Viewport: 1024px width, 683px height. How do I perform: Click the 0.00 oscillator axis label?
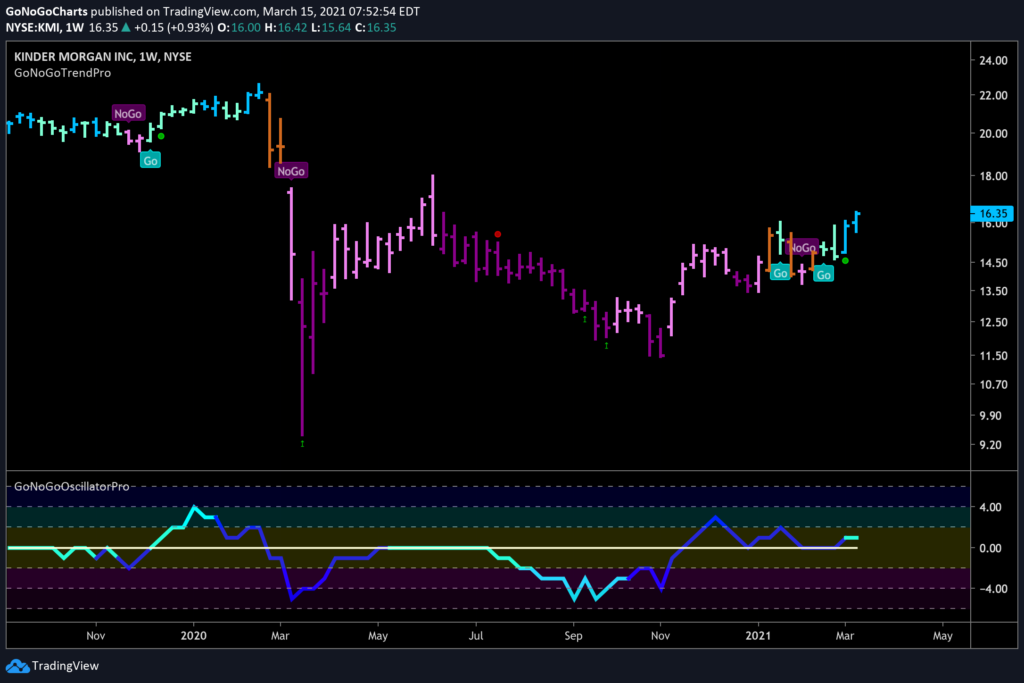tap(990, 548)
